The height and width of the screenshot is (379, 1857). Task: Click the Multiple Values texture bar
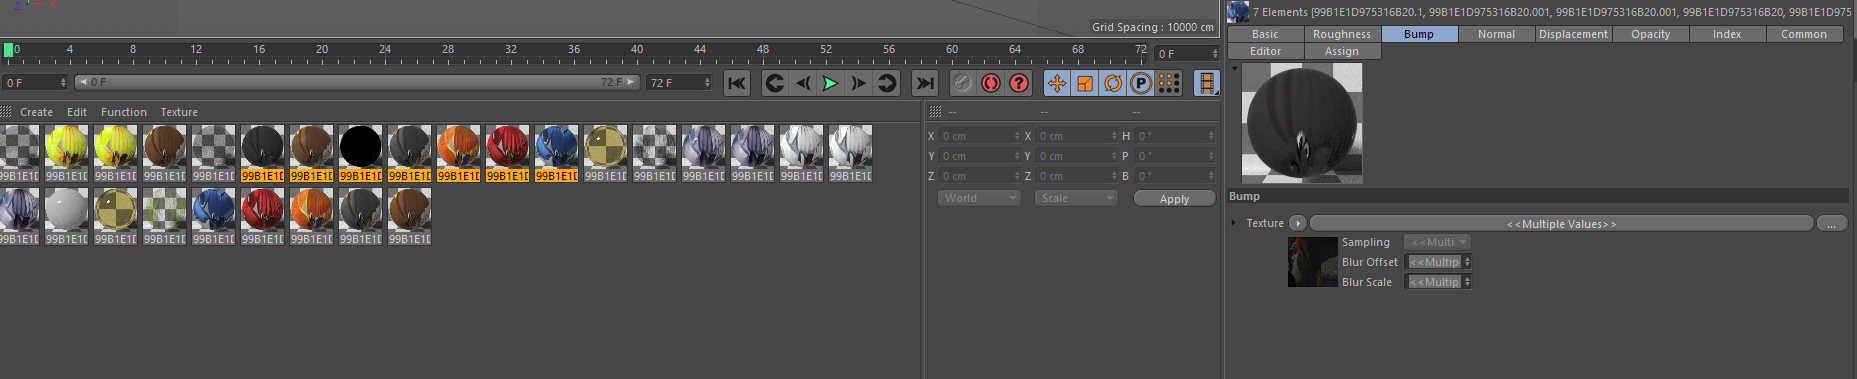coord(1561,224)
